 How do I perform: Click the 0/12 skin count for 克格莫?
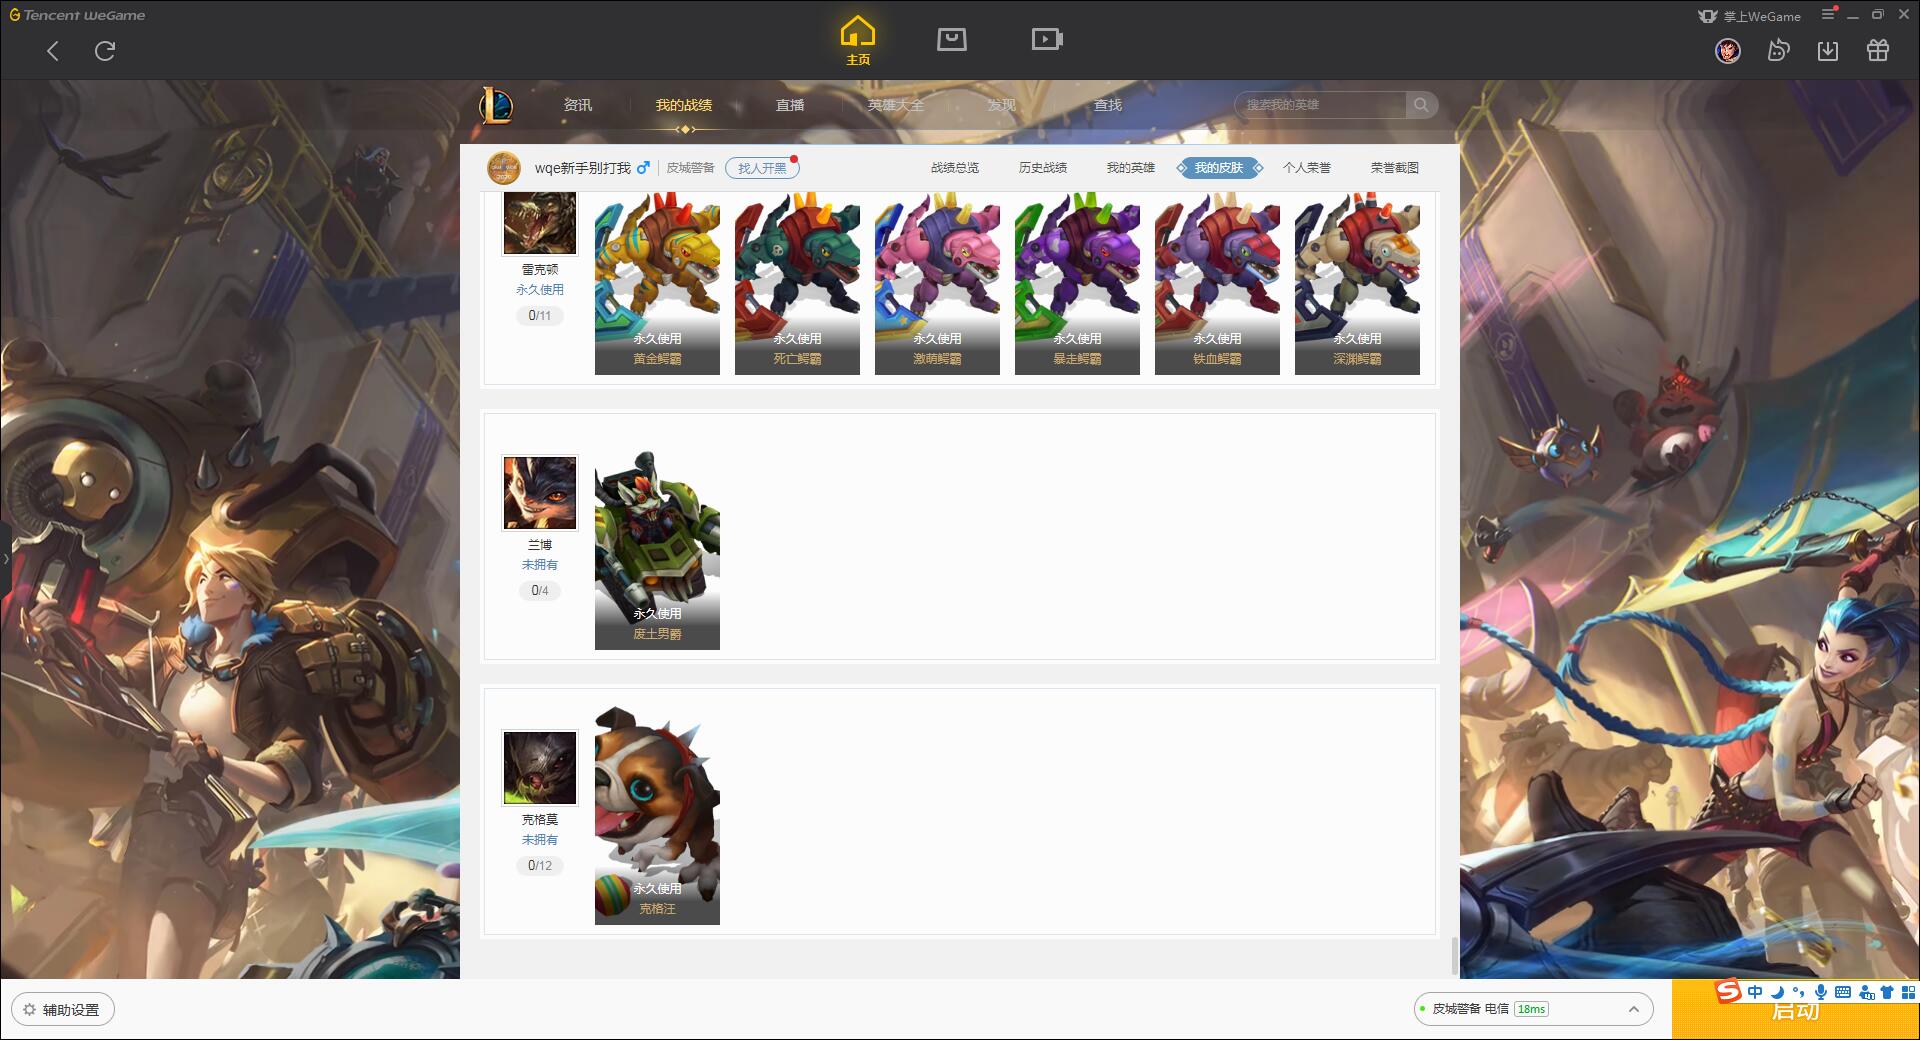540,866
